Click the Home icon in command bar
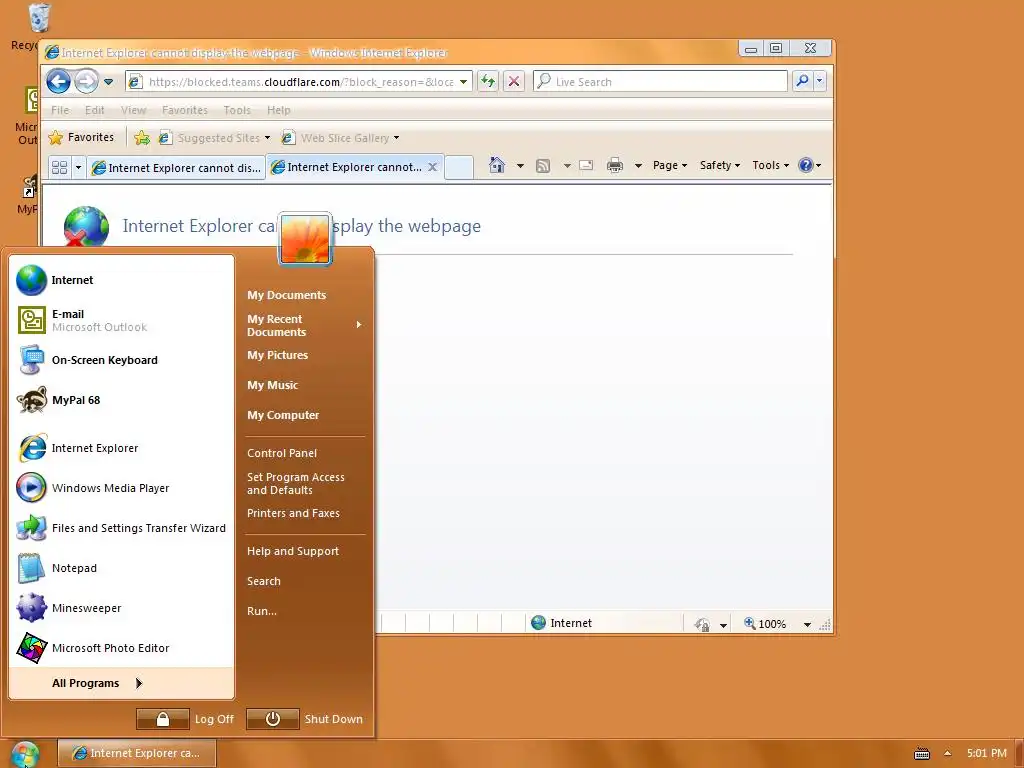This screenshot has width=1024, height=768. pos(497,165)
